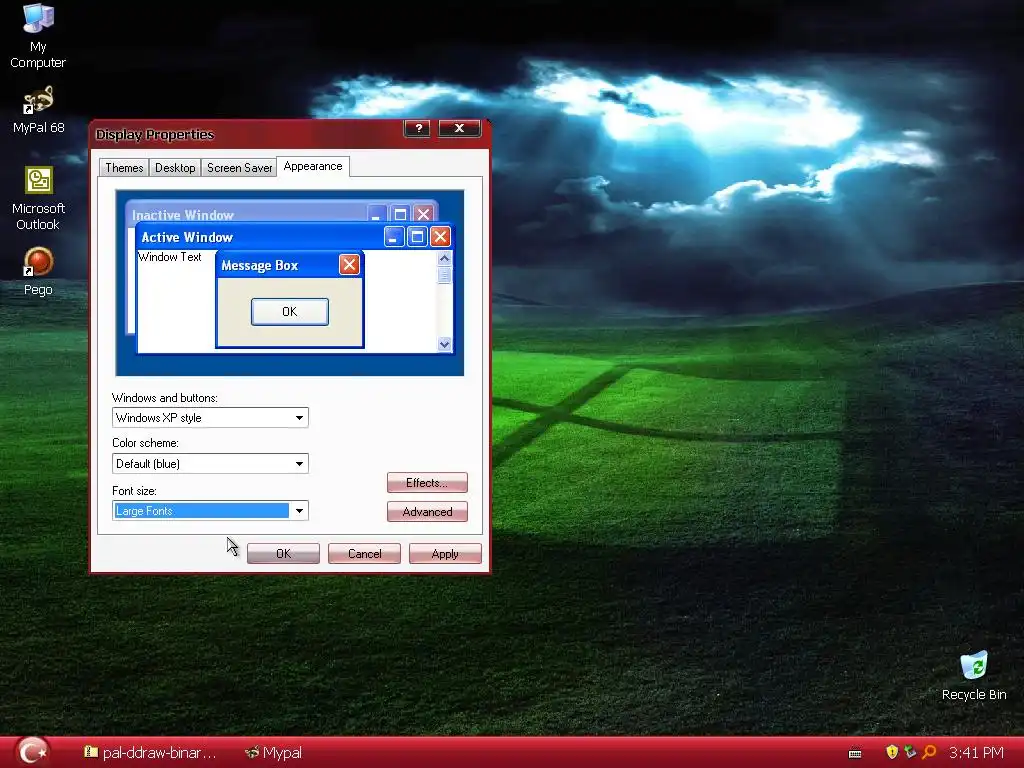
Task: Click preview Inactive Window title bar
Action: click(x=281, y=214)
